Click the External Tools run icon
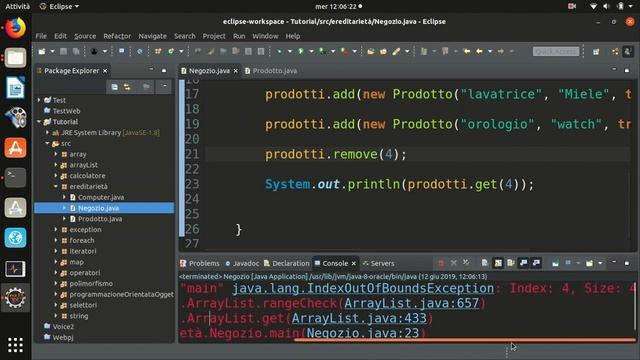This screenshot has height=360, width=640. click(x=344, y=51)
